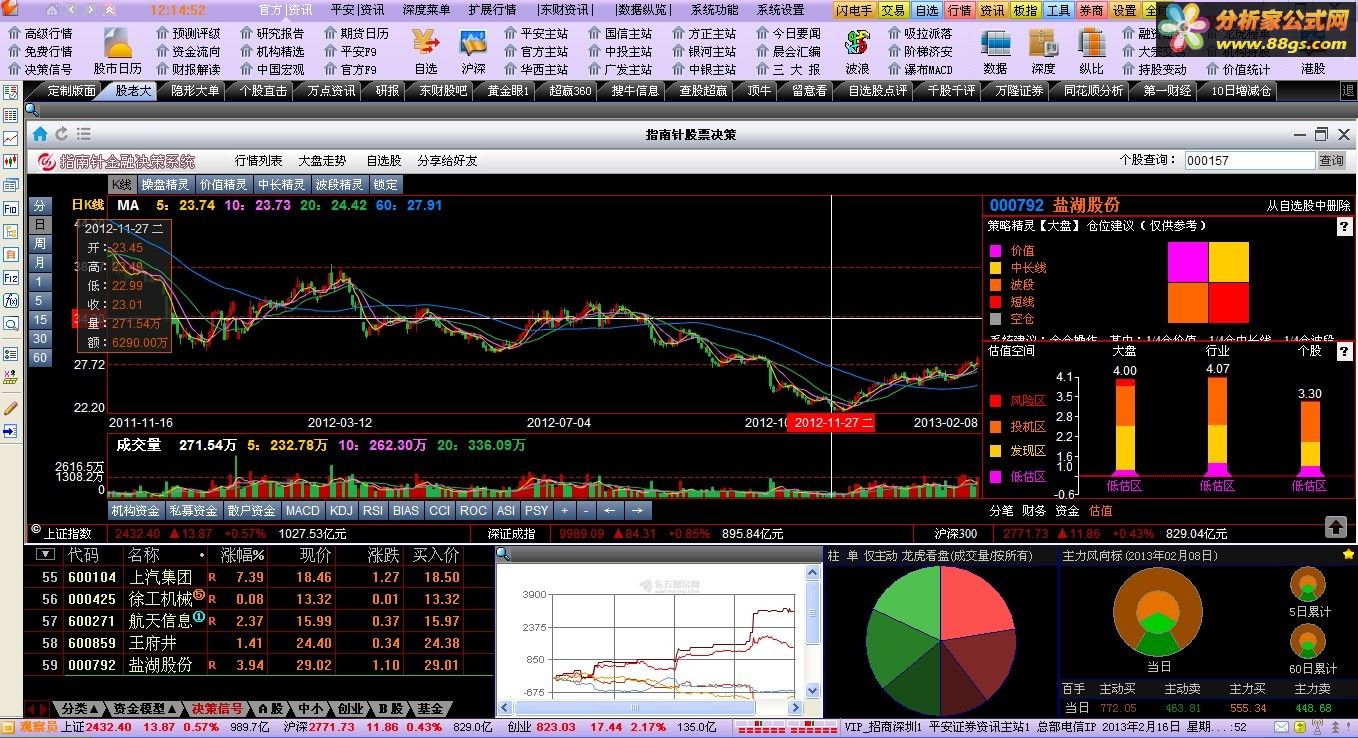Select the 60 minute period button
The image size is (1358, 738).
point(40,357)
